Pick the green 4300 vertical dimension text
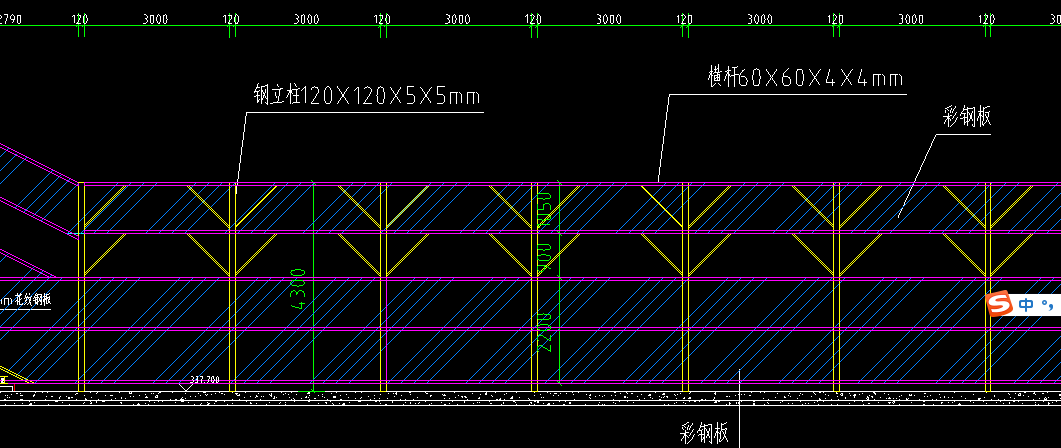 point(298,289)
